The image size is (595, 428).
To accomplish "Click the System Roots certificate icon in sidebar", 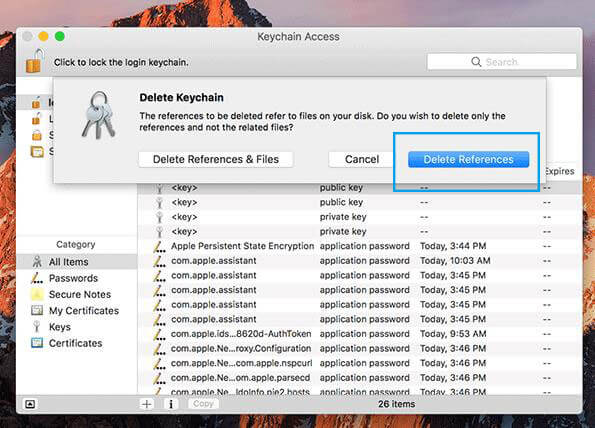I will click(x=37, y=151).
